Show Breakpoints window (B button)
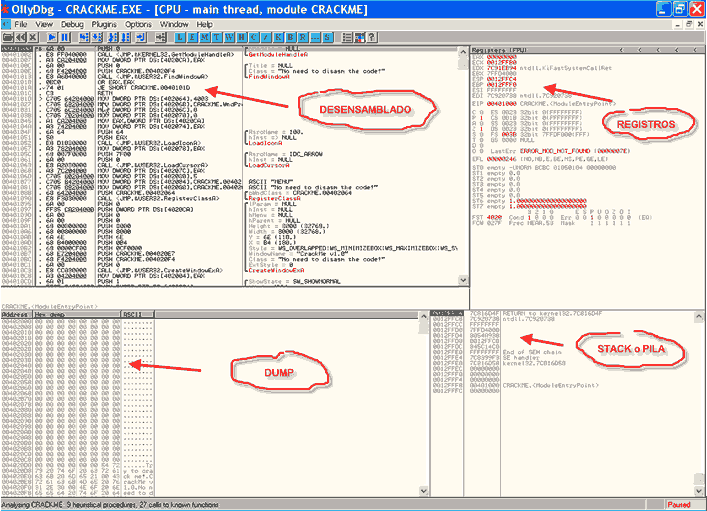 (x=290, y=37)
